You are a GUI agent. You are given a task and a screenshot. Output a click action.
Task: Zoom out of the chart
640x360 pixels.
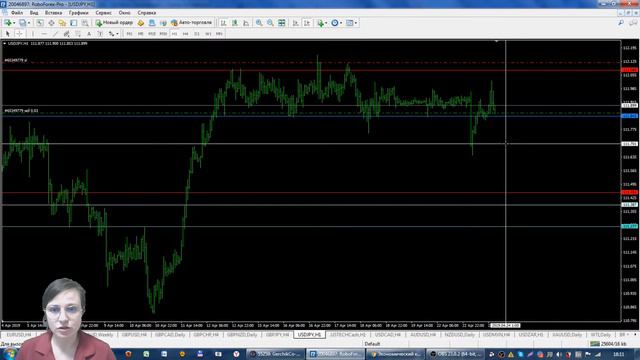point(270,23)
